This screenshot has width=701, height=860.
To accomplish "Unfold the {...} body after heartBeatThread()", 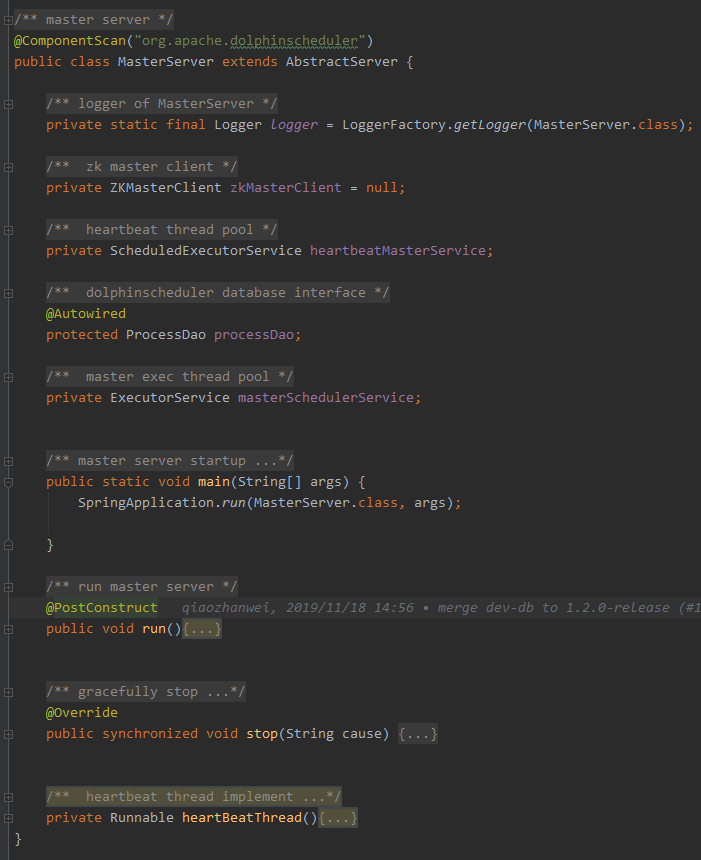I will (338, 818).
